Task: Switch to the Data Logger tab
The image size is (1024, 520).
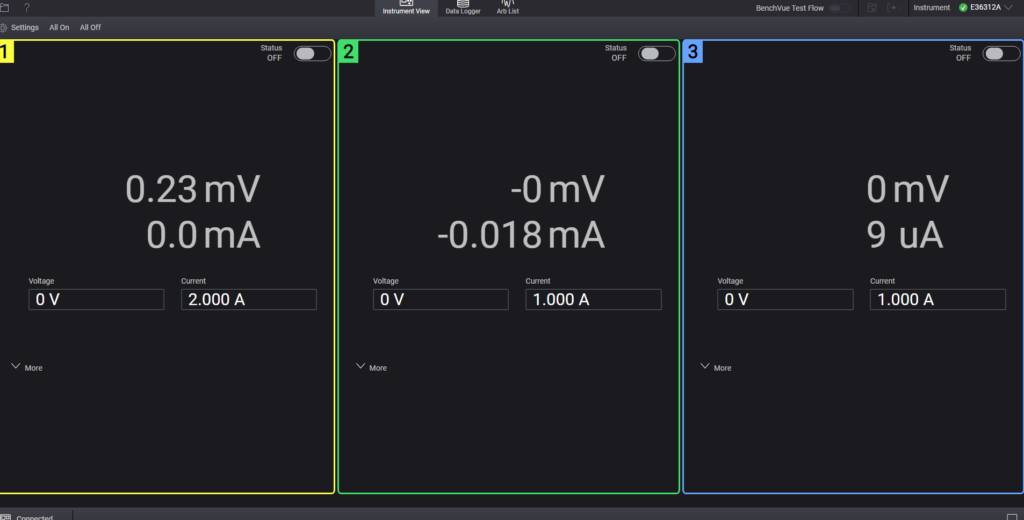Action: point(463,8)
